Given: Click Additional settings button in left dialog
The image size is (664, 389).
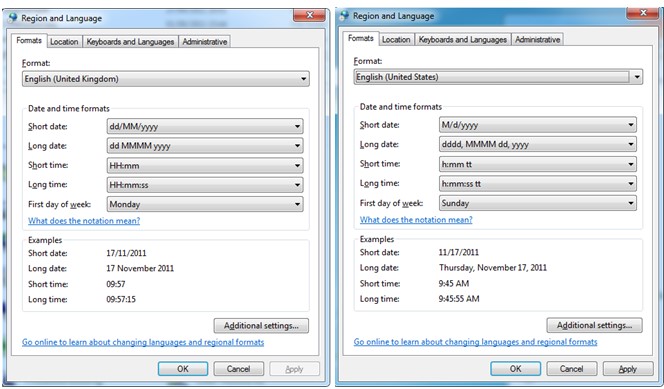Looking at the screenshot, I should 261,326.
